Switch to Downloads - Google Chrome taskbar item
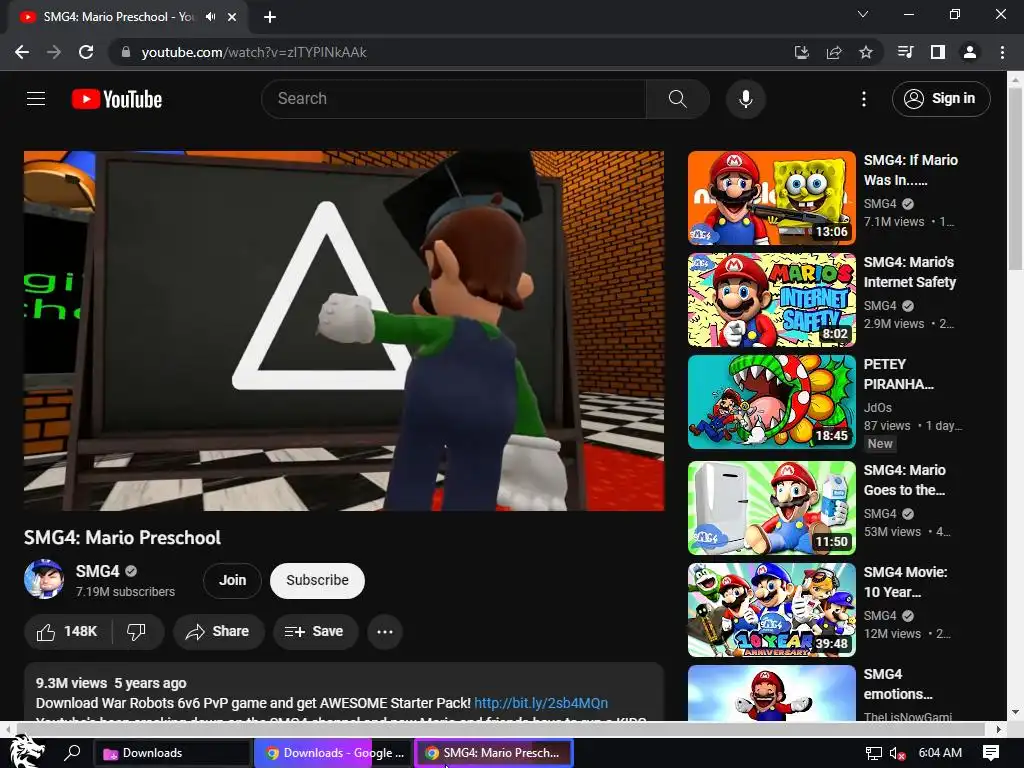The height and width of the screenshot is (768, 1024). pyautogui.click(x=333, y=753)
